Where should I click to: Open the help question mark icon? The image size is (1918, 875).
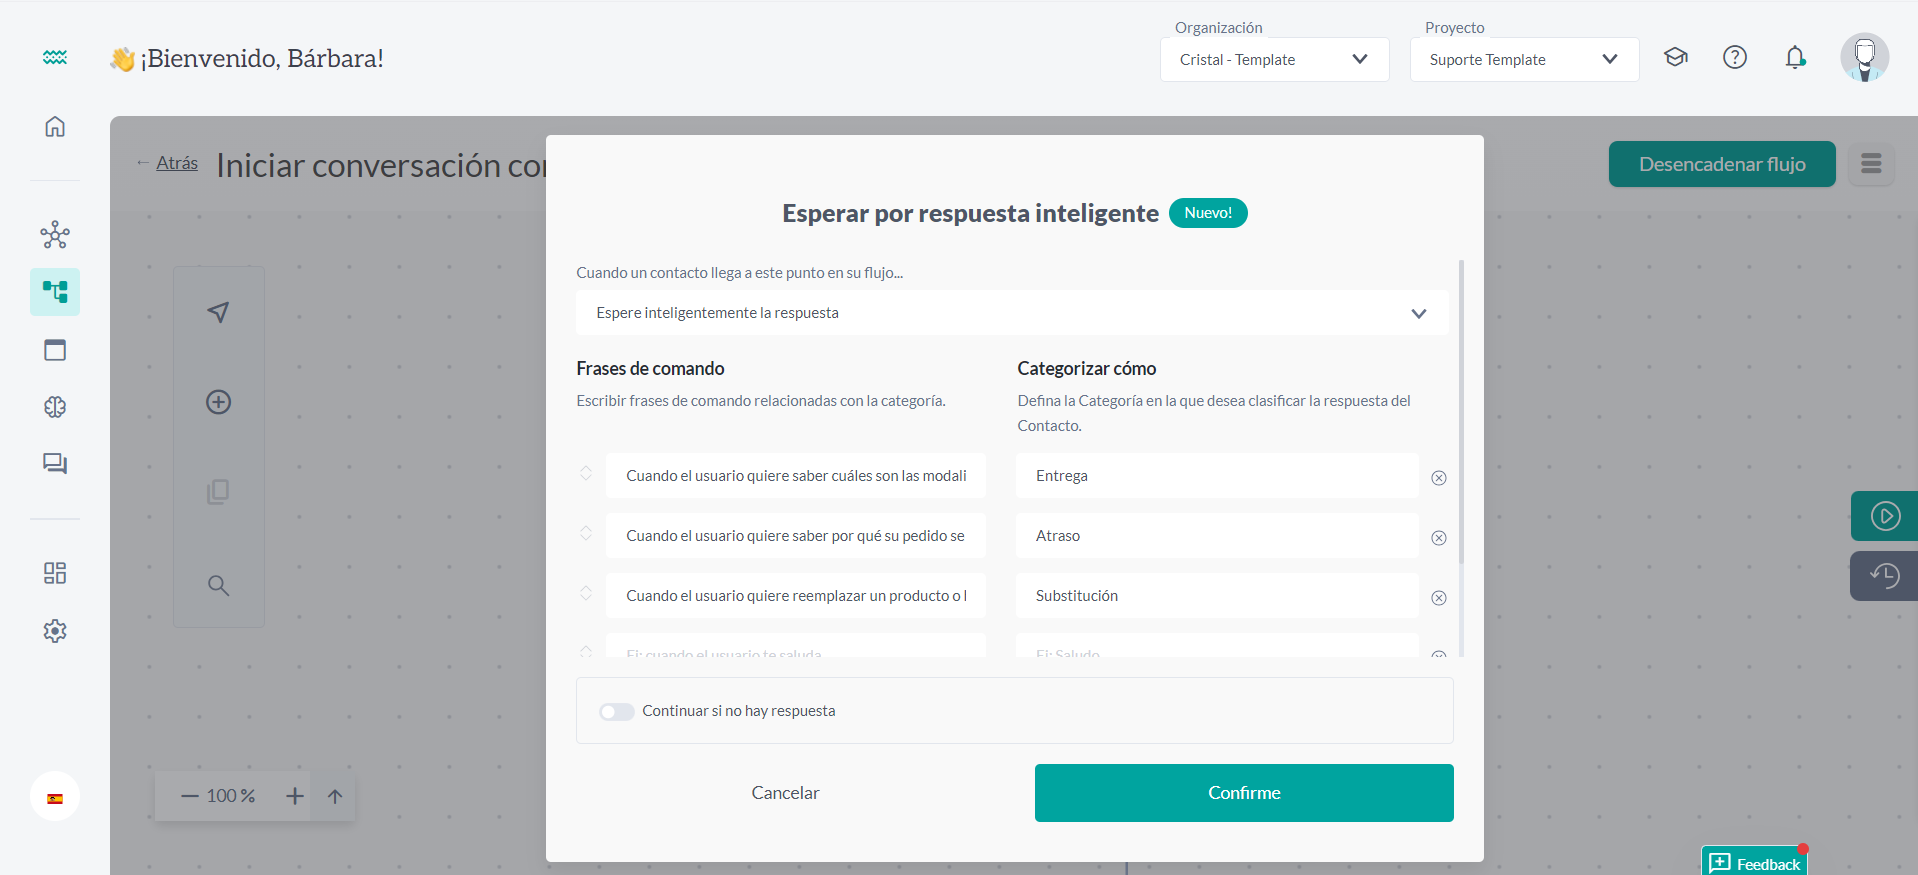[1735, 58]
